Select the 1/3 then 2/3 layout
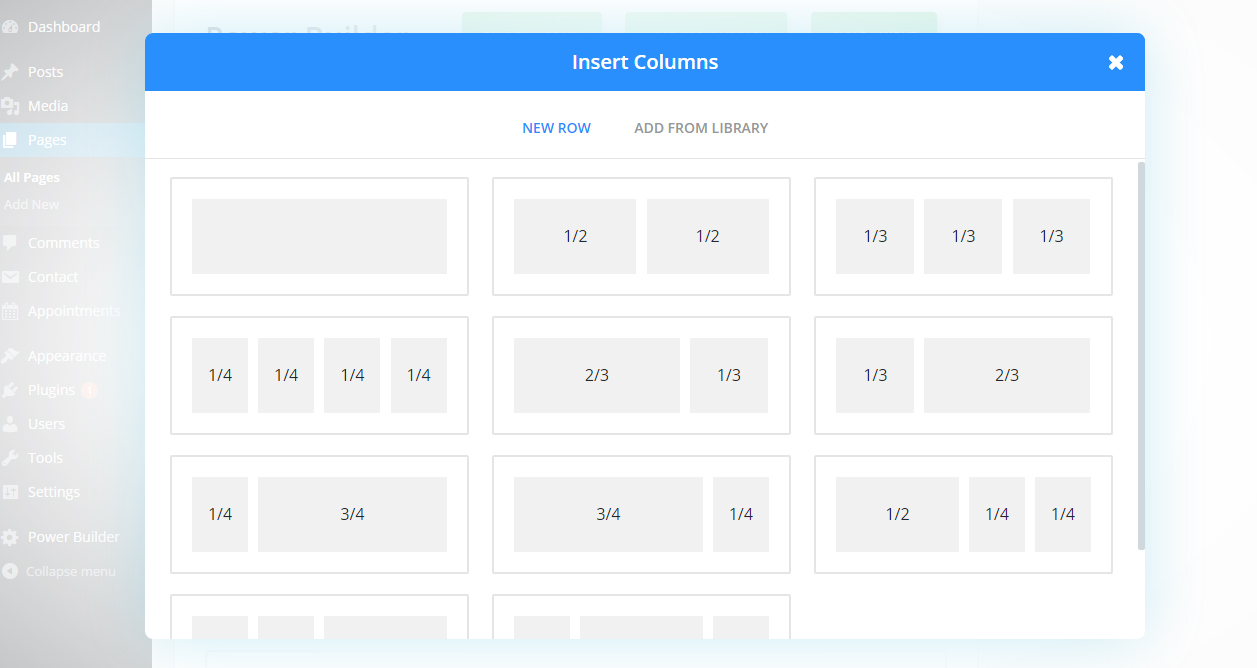Viewport: 1257px width, 668px height. (x=963, y=375)
